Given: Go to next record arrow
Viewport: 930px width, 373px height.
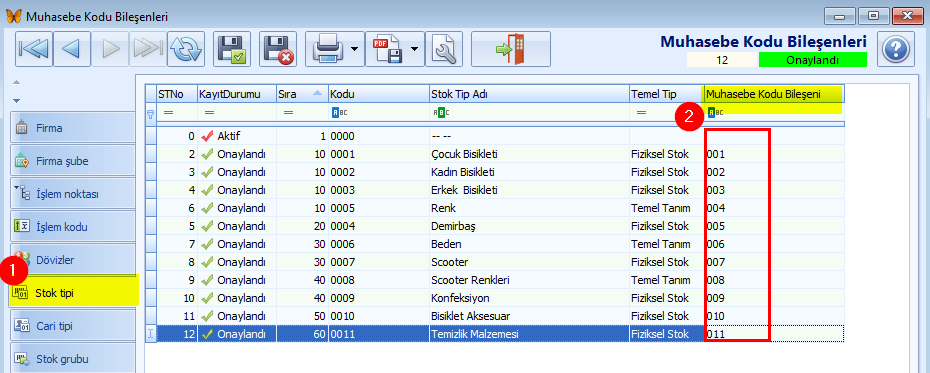Looking at the screenshot, I should coord(109,49).
